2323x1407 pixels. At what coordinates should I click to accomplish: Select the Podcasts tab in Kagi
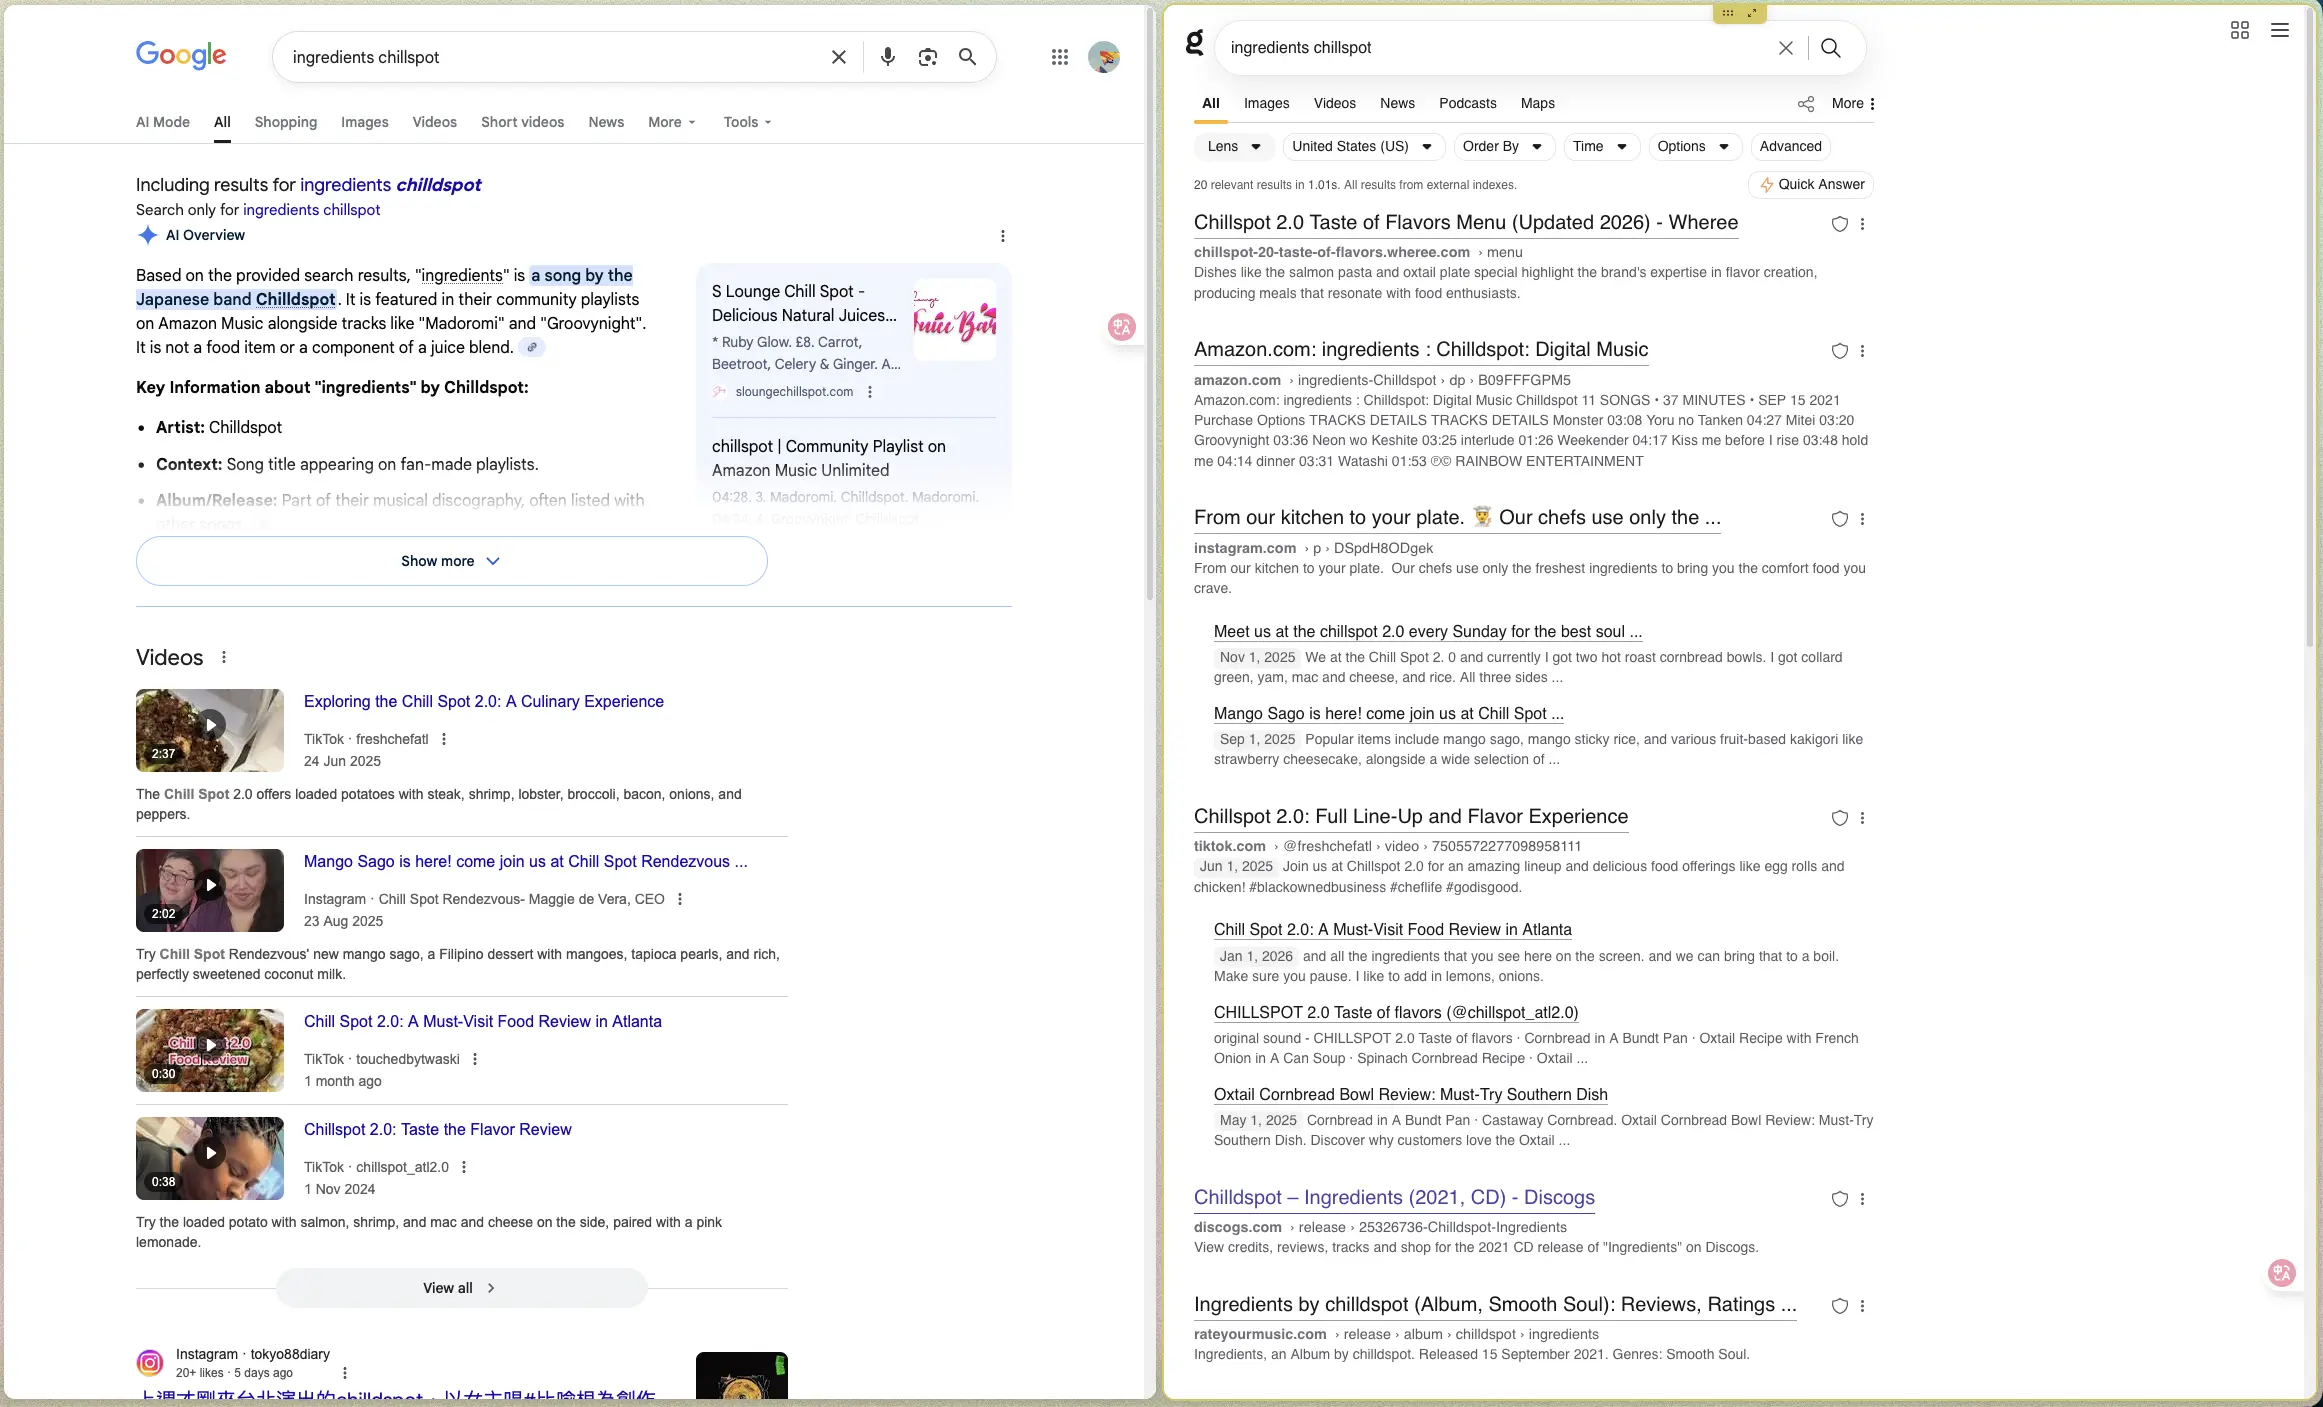[x=1467, y=104]
